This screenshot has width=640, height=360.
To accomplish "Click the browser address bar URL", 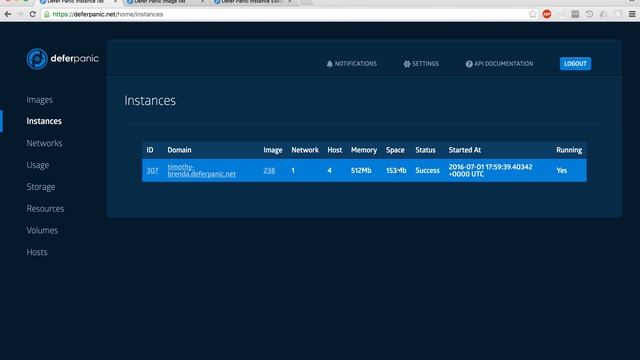I will click(108, 14).
